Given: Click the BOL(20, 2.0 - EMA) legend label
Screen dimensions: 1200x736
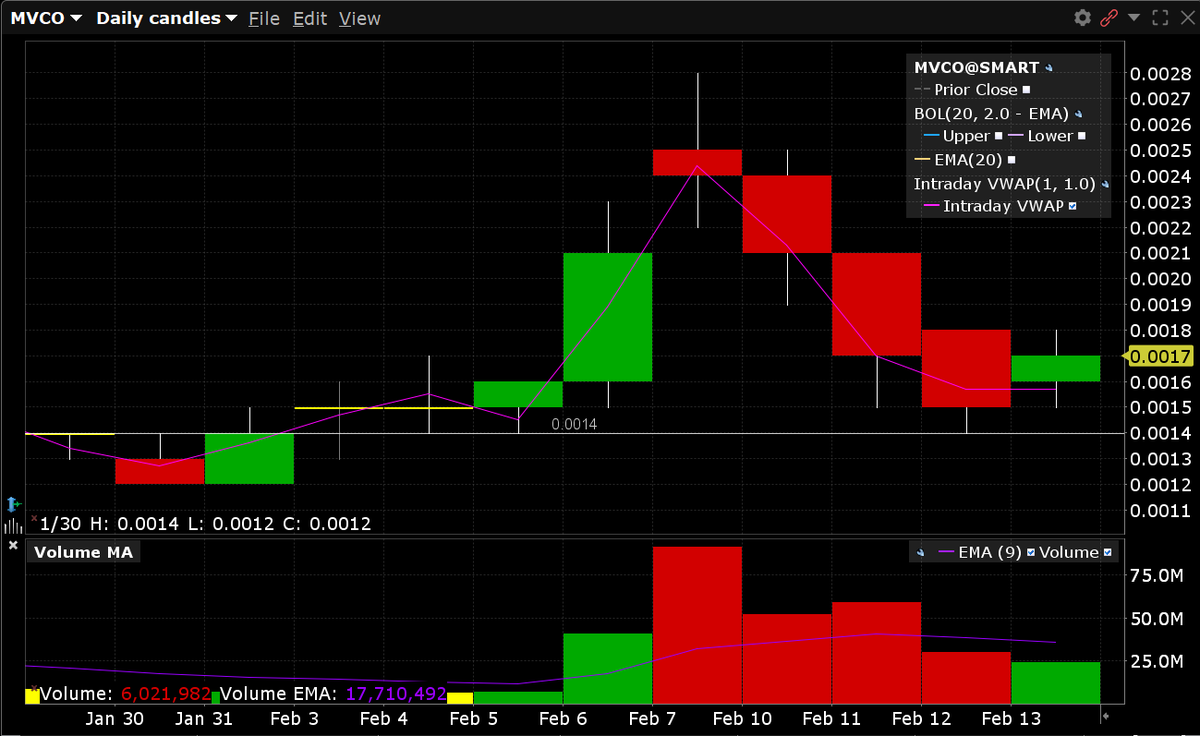Looking at the screenshot, I should tap(991, 113).
